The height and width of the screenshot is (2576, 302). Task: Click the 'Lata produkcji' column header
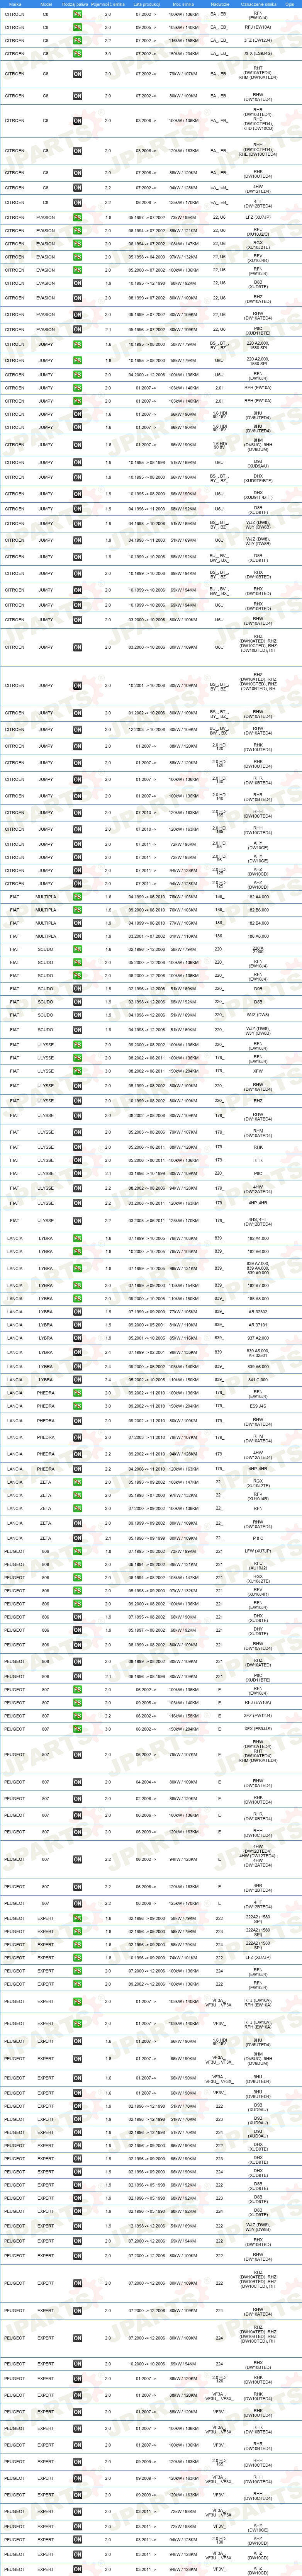(147, 4)
